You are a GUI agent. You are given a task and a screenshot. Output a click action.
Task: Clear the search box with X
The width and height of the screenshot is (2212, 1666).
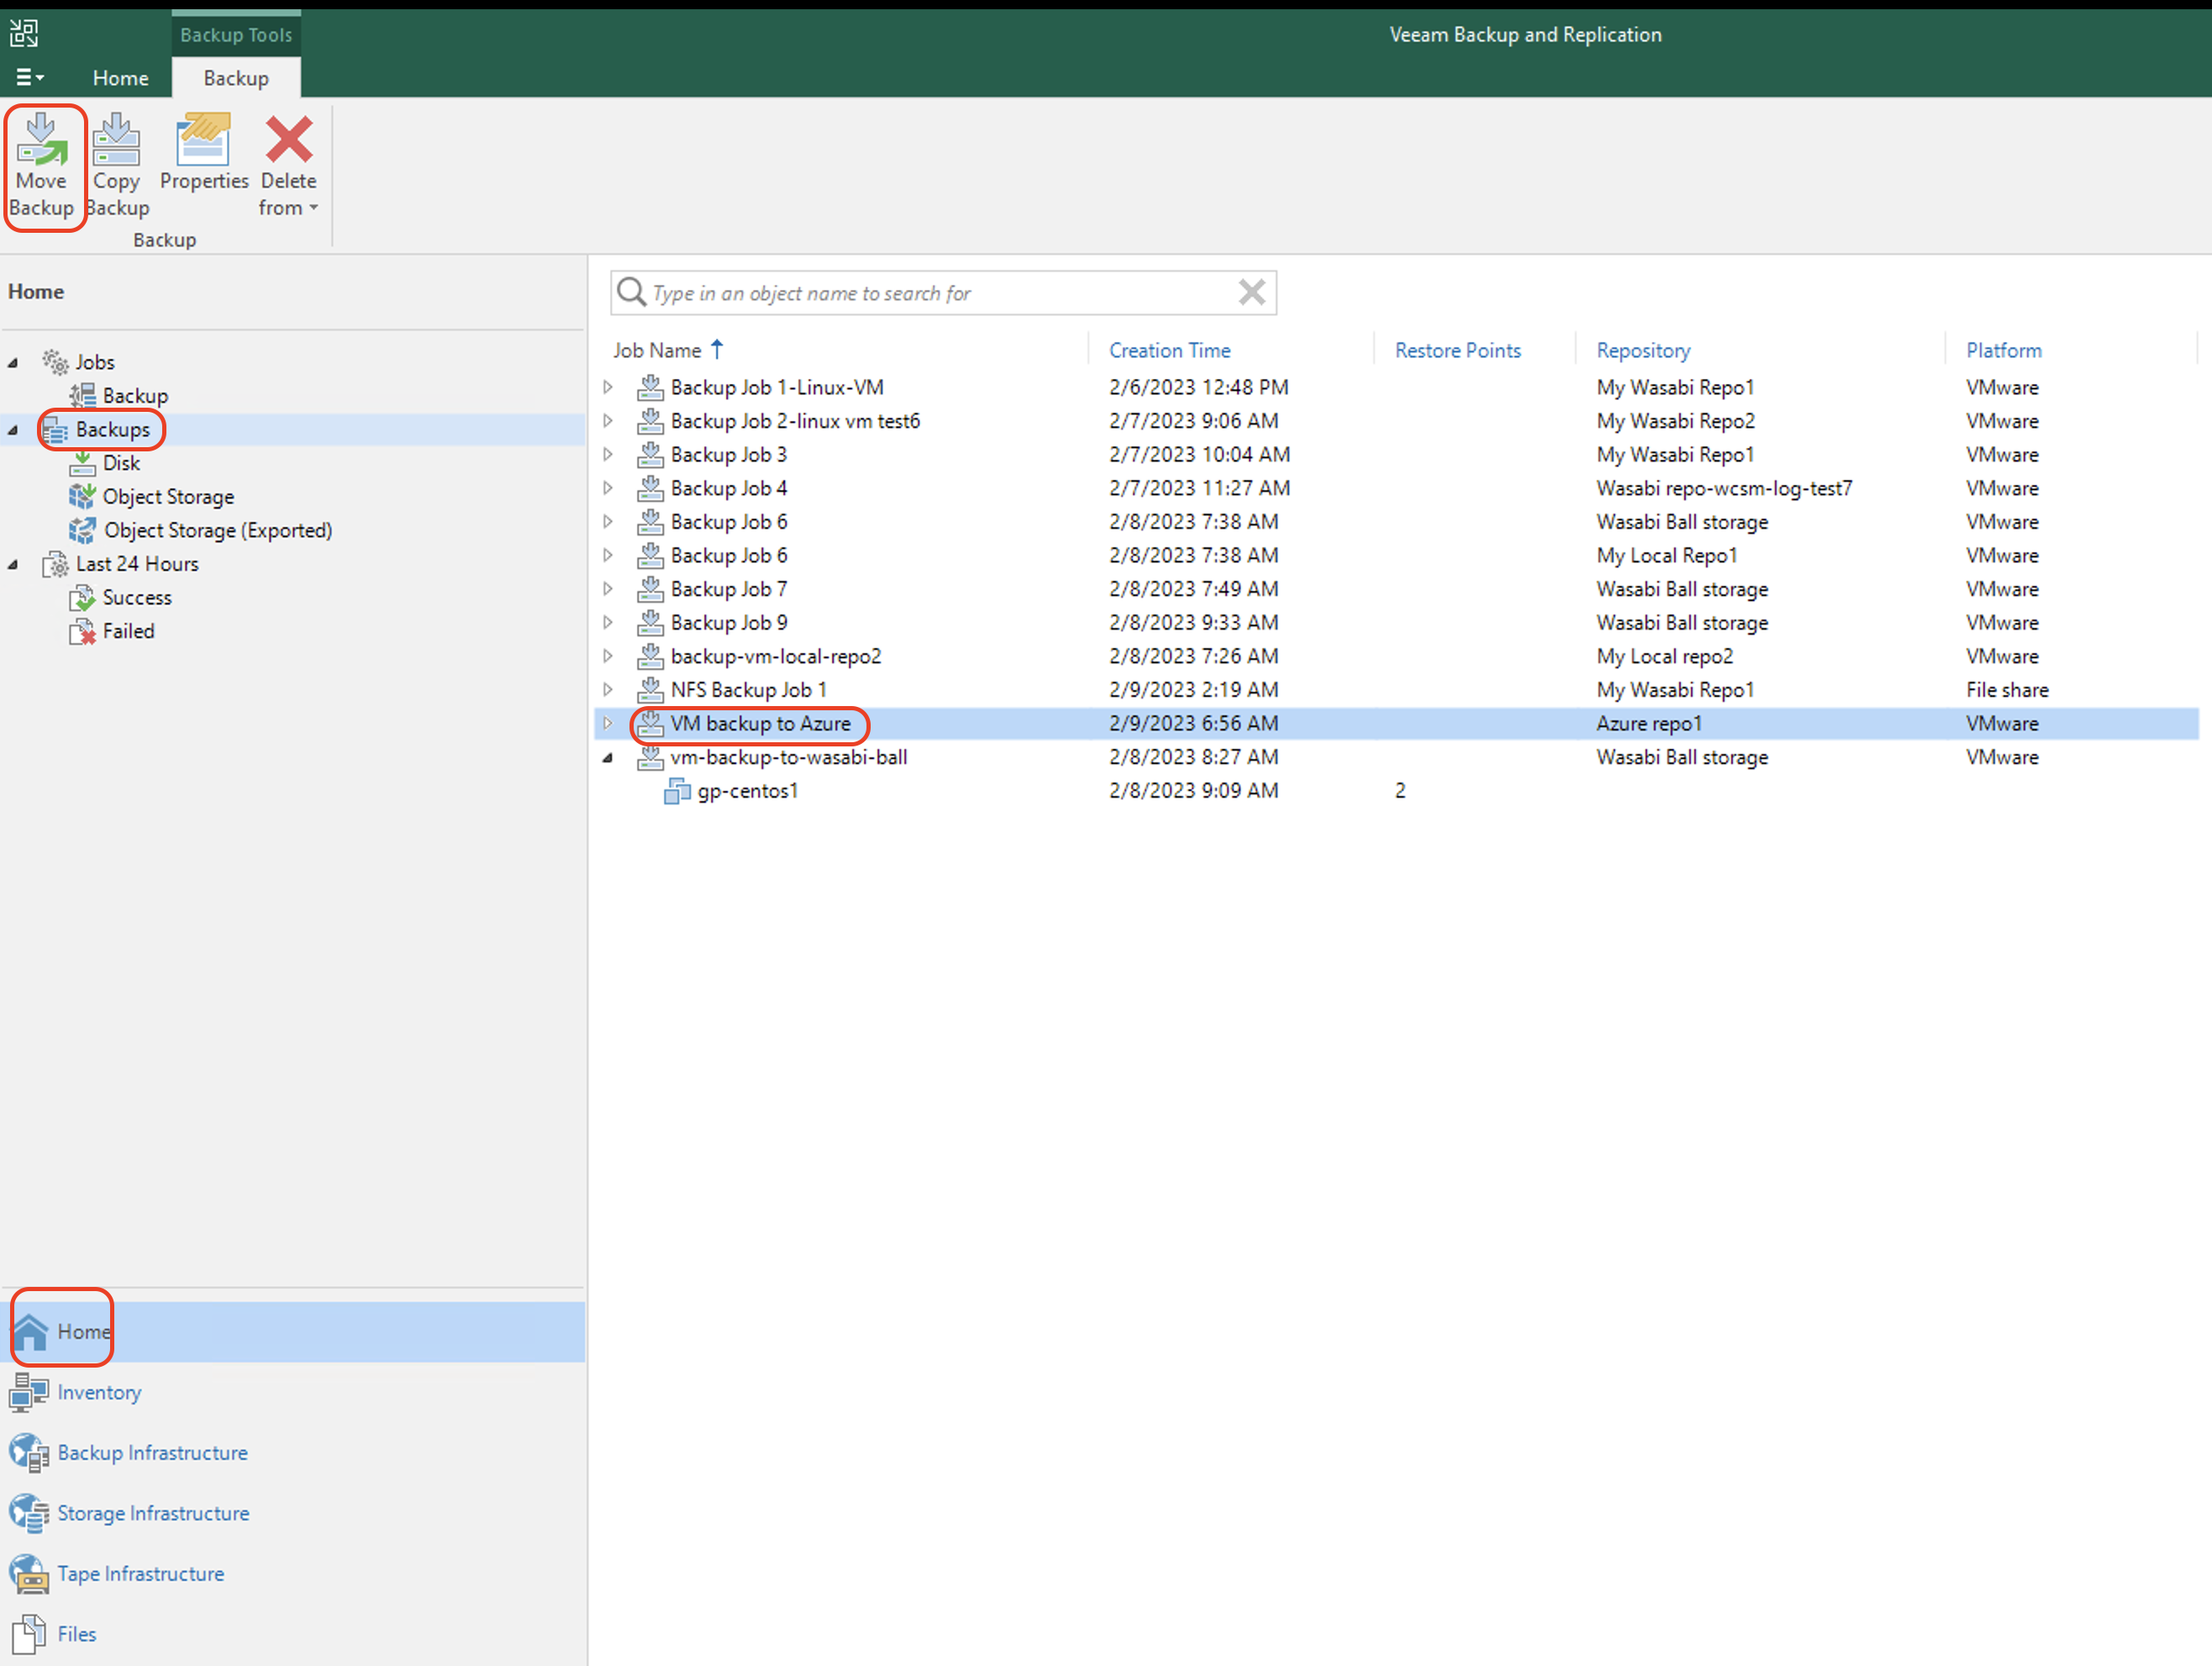tap(1252, 292)
